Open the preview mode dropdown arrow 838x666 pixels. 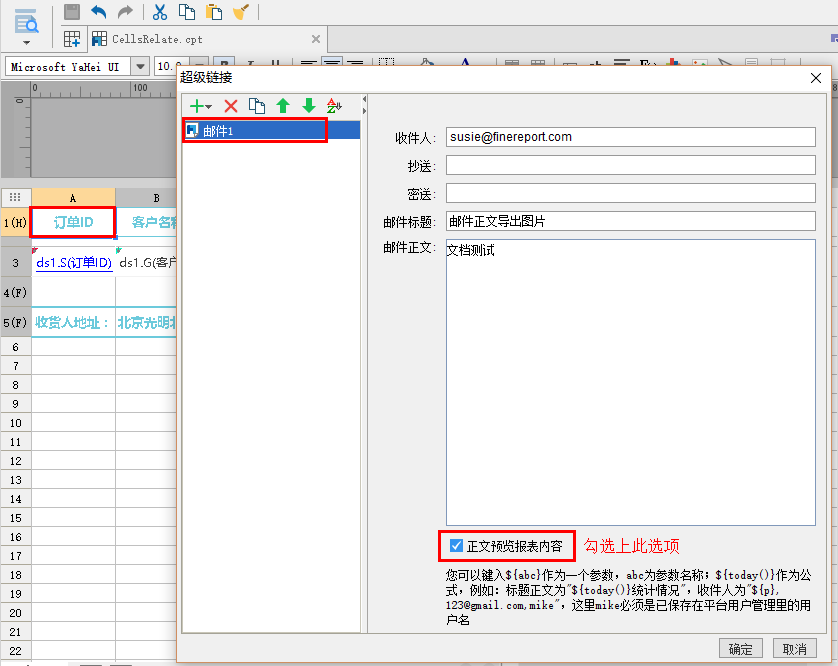tap(26, 43)
